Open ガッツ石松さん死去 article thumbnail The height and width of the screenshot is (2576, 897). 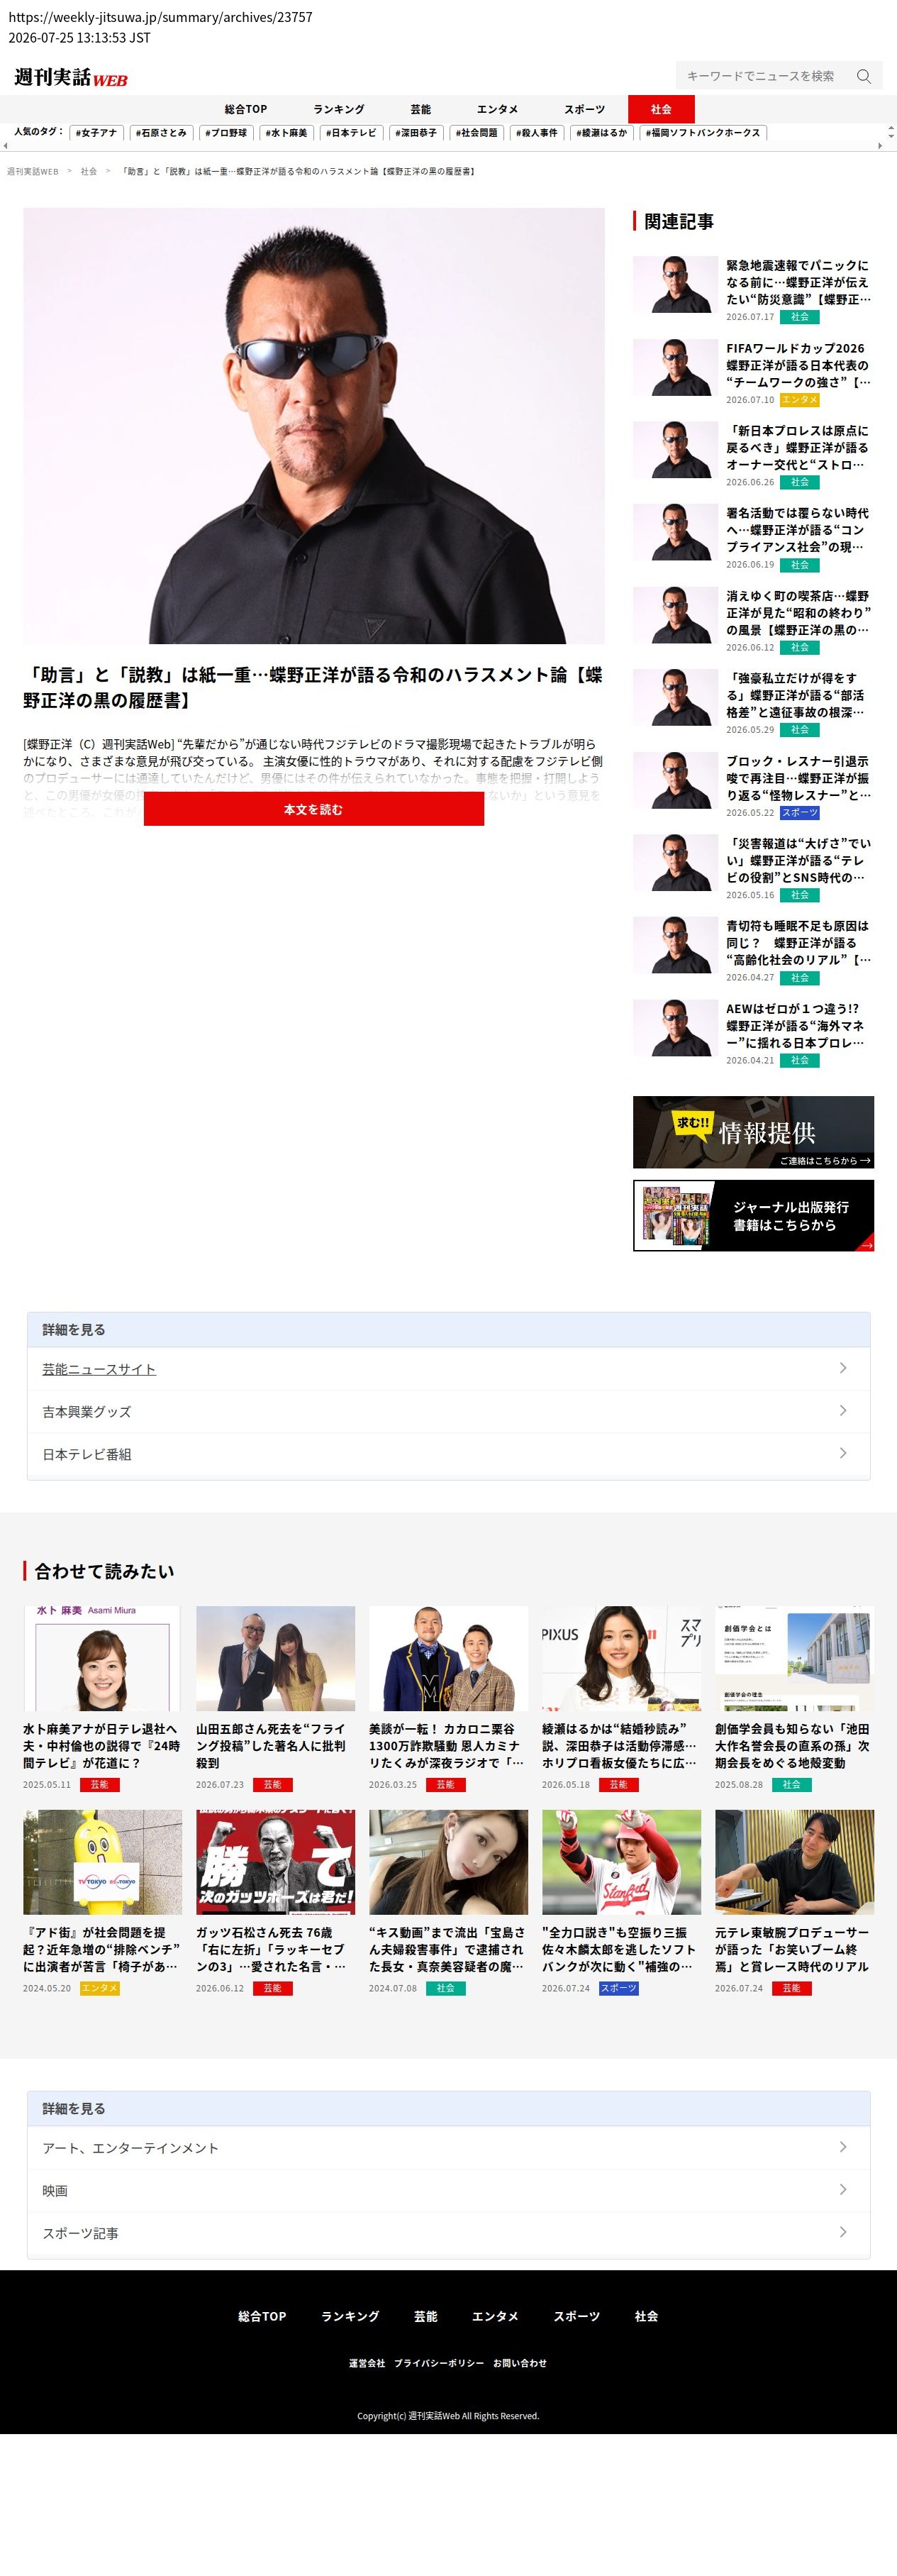coord(275,1862)
